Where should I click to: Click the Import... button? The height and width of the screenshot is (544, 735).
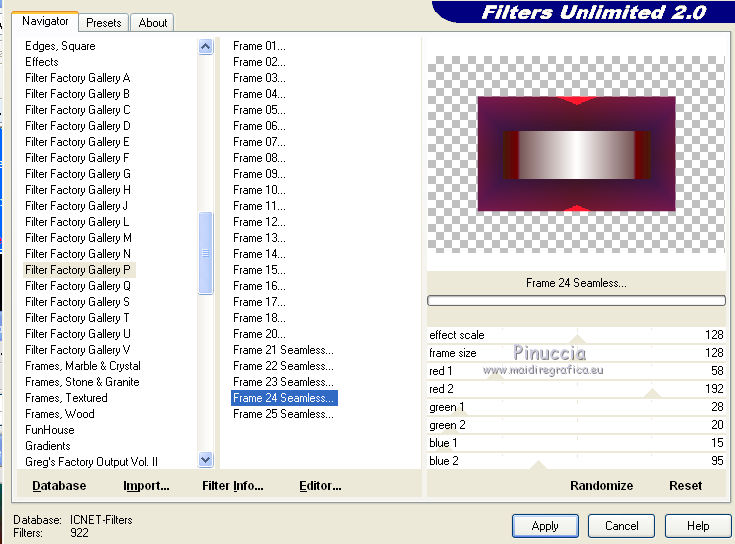tap(146, 486)
